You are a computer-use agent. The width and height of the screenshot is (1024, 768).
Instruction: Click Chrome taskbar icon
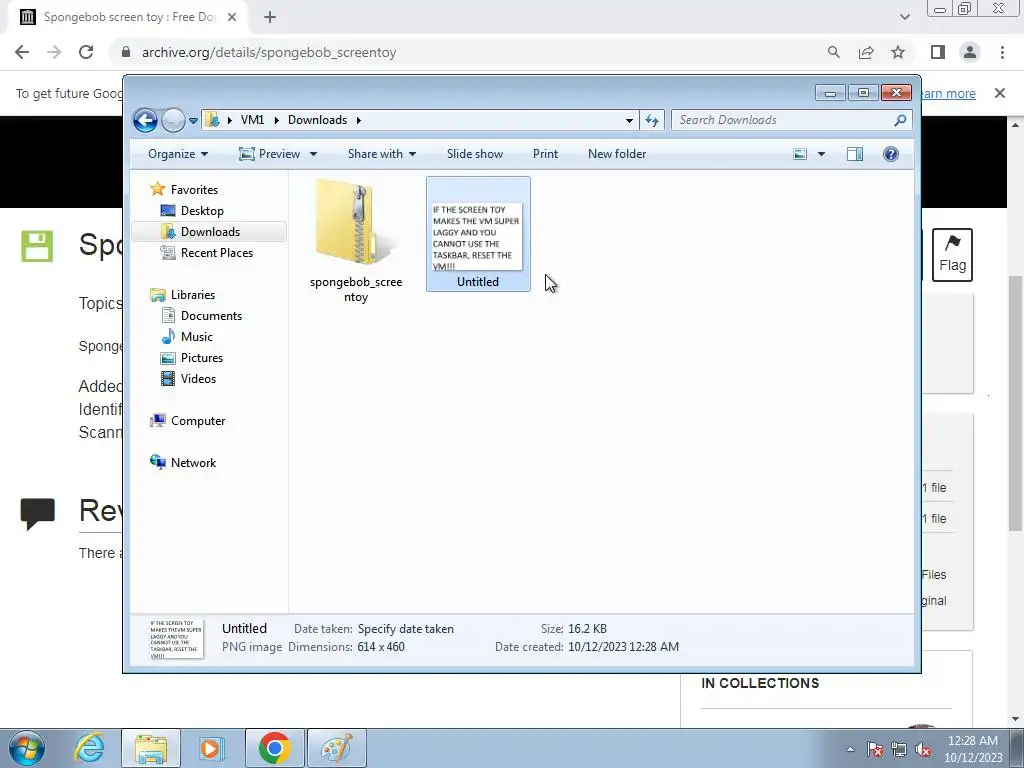pyautogui.click(x=274, y=748)
